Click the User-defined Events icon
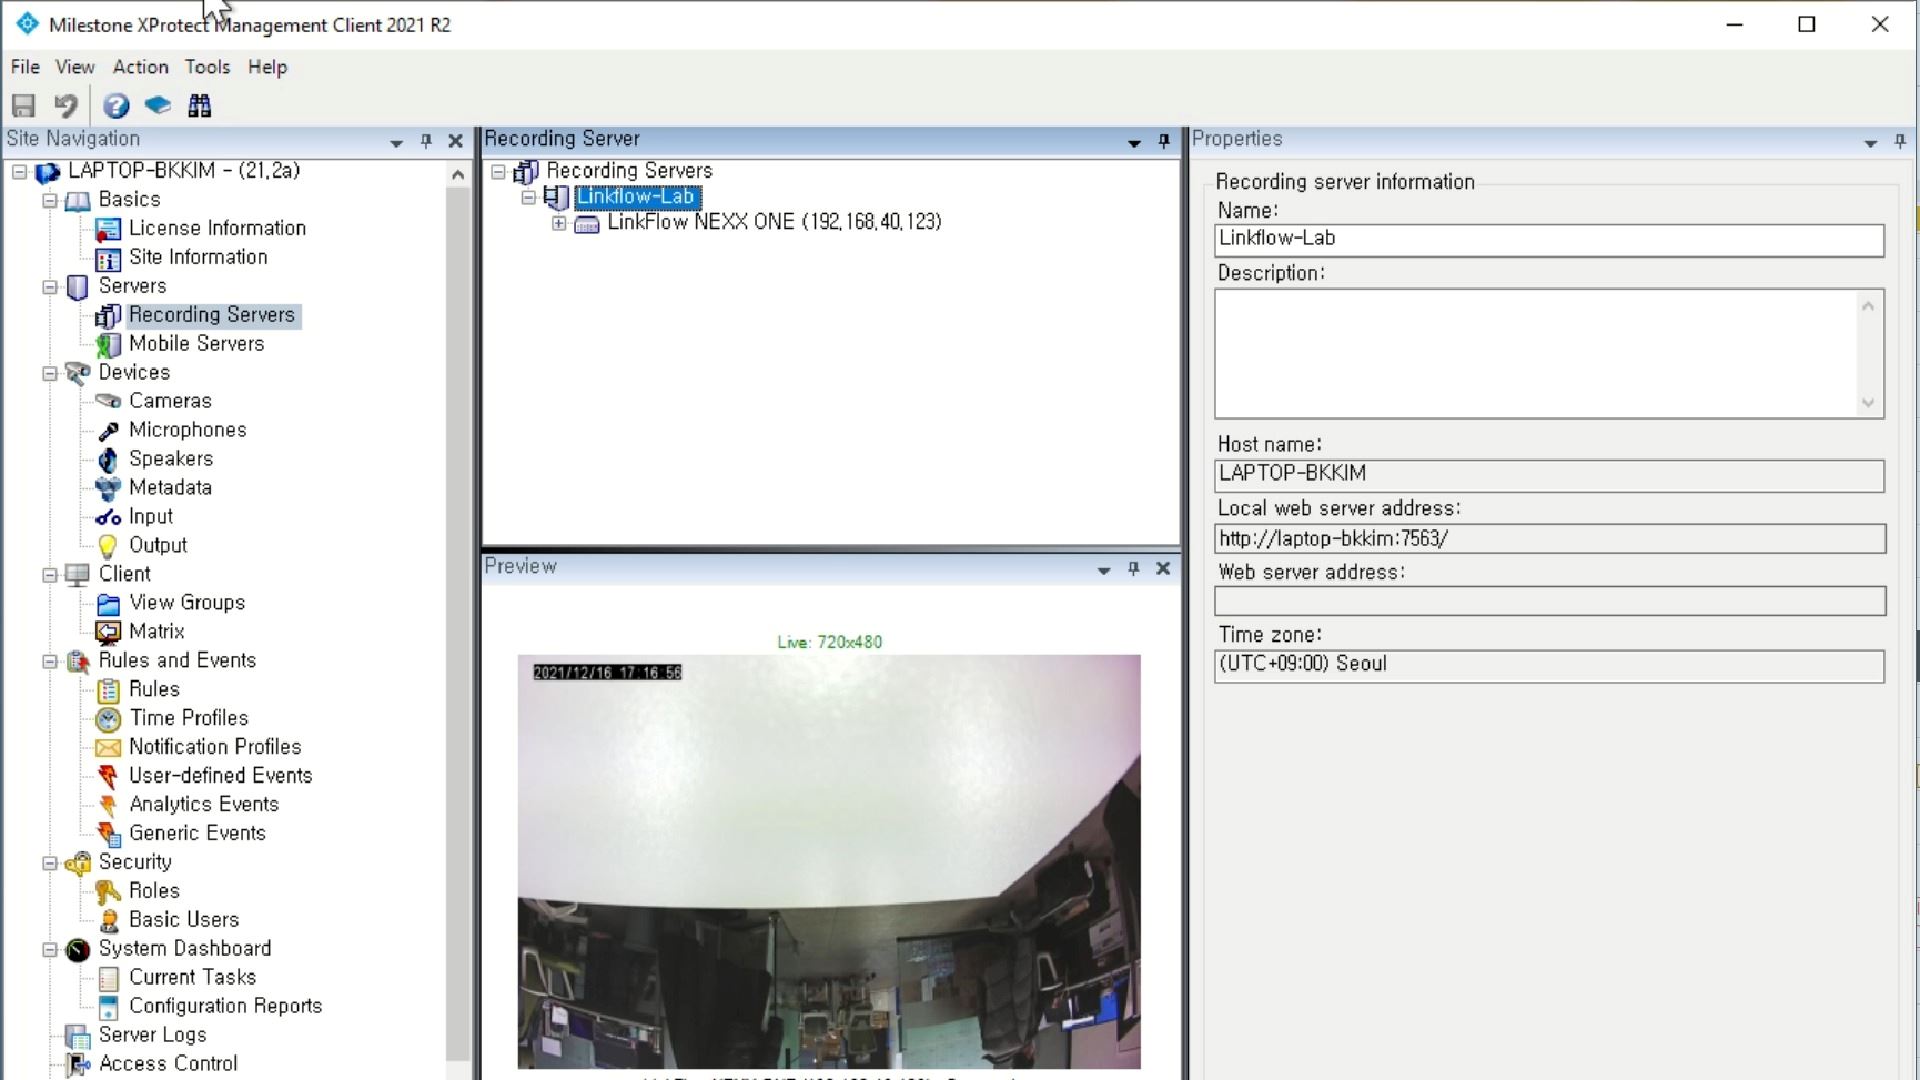This screenshot has width=1920, height=1080. 108,776
